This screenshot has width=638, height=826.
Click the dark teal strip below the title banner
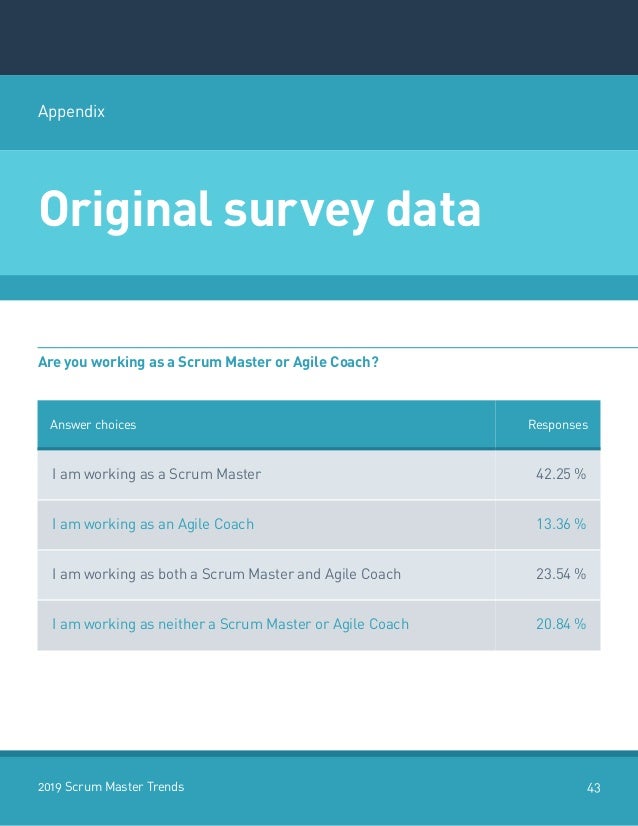tap(319, 288)
